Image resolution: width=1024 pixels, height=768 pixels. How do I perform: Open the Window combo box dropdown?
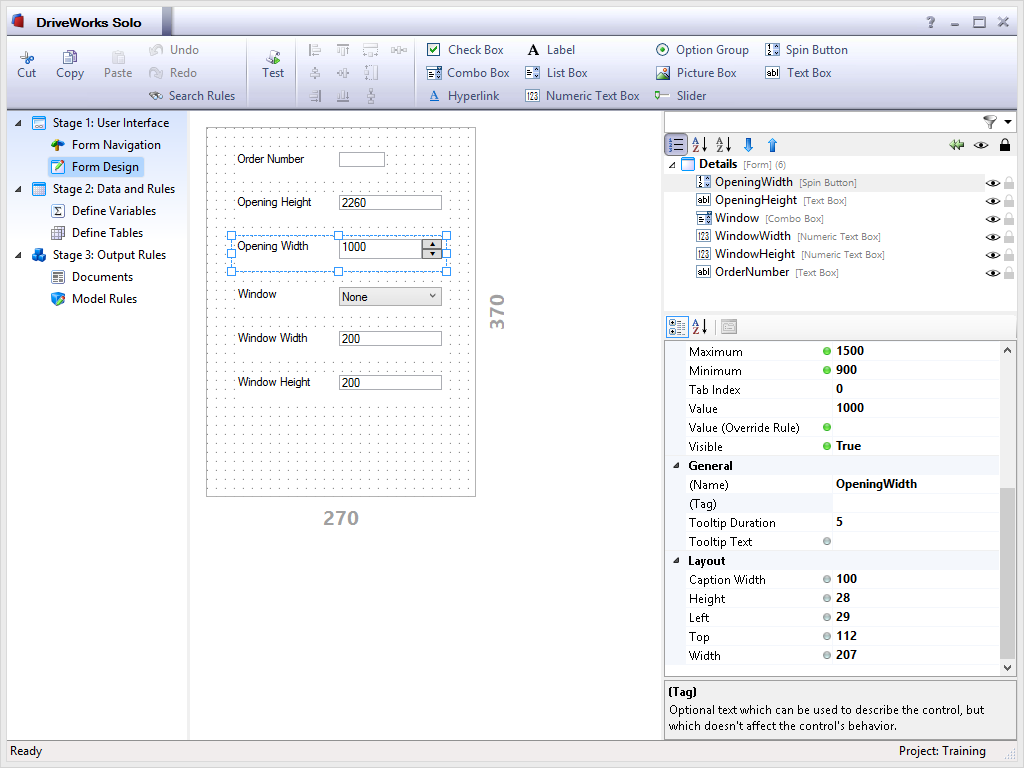click(x=432, y=296)
